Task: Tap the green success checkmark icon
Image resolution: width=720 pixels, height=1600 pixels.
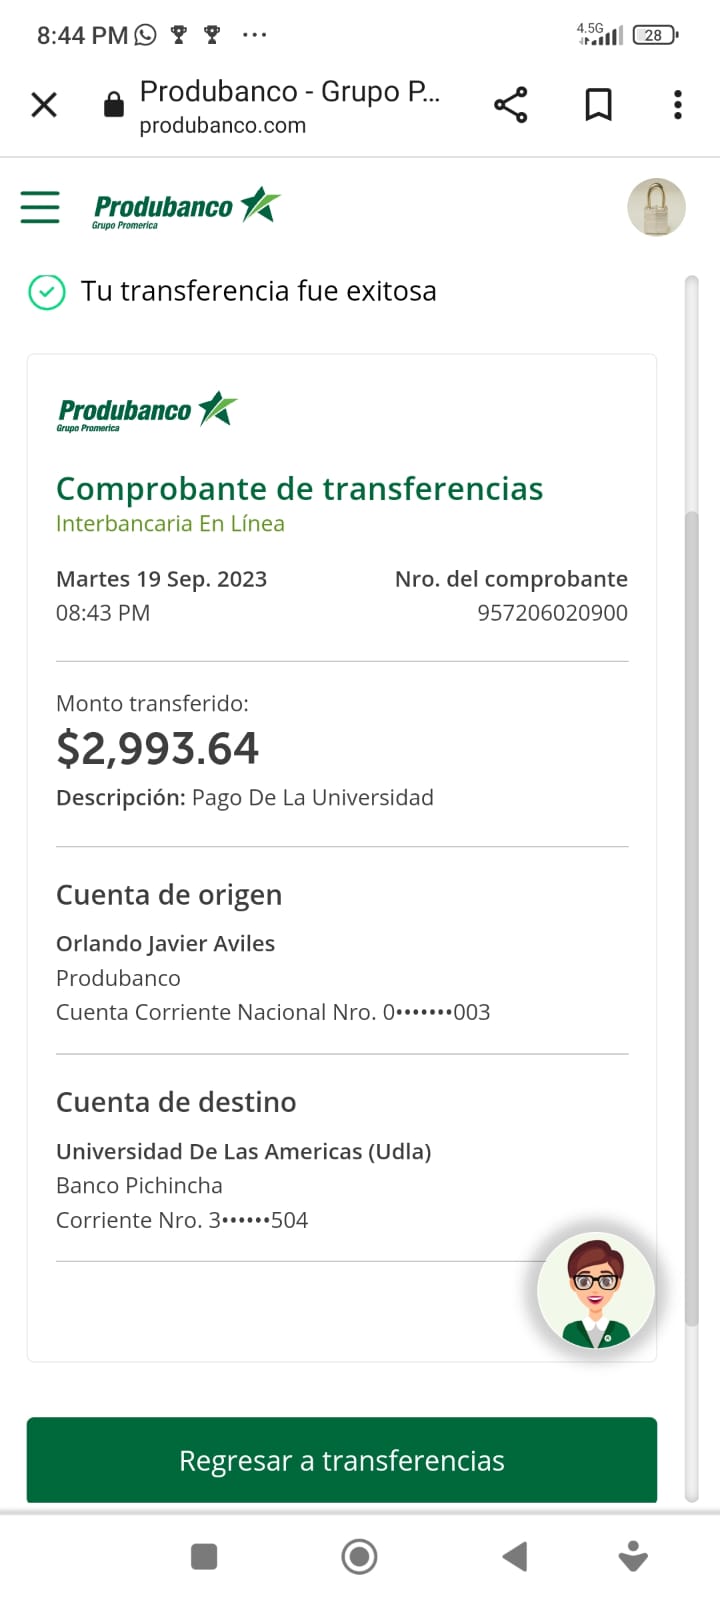Action: tap(46, 292)
